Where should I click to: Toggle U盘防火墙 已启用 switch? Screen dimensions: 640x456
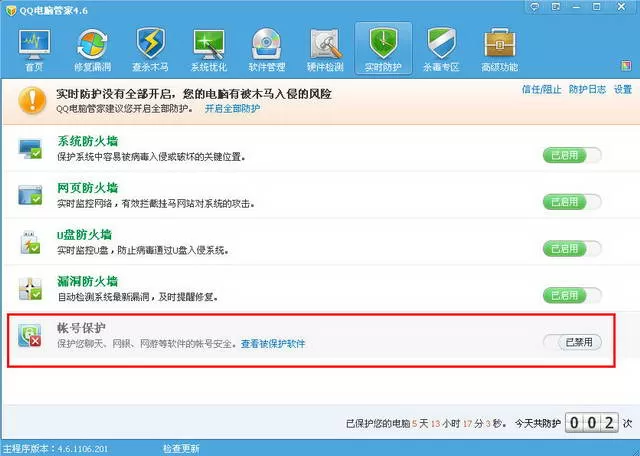coord(572,249)
